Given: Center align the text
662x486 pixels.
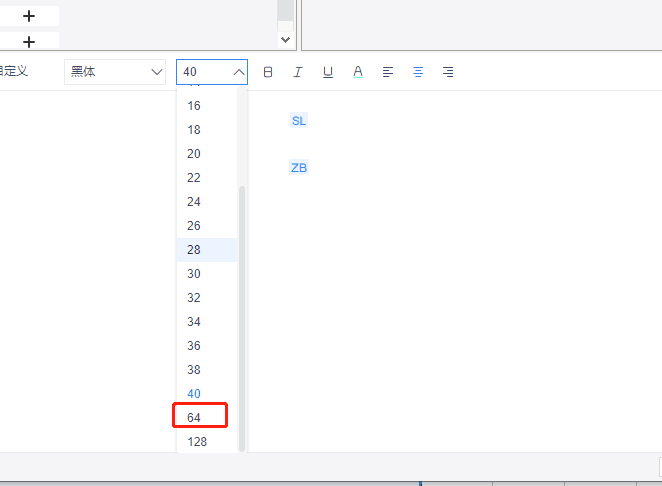Looking at the screenshot, I should click(418, 72).
